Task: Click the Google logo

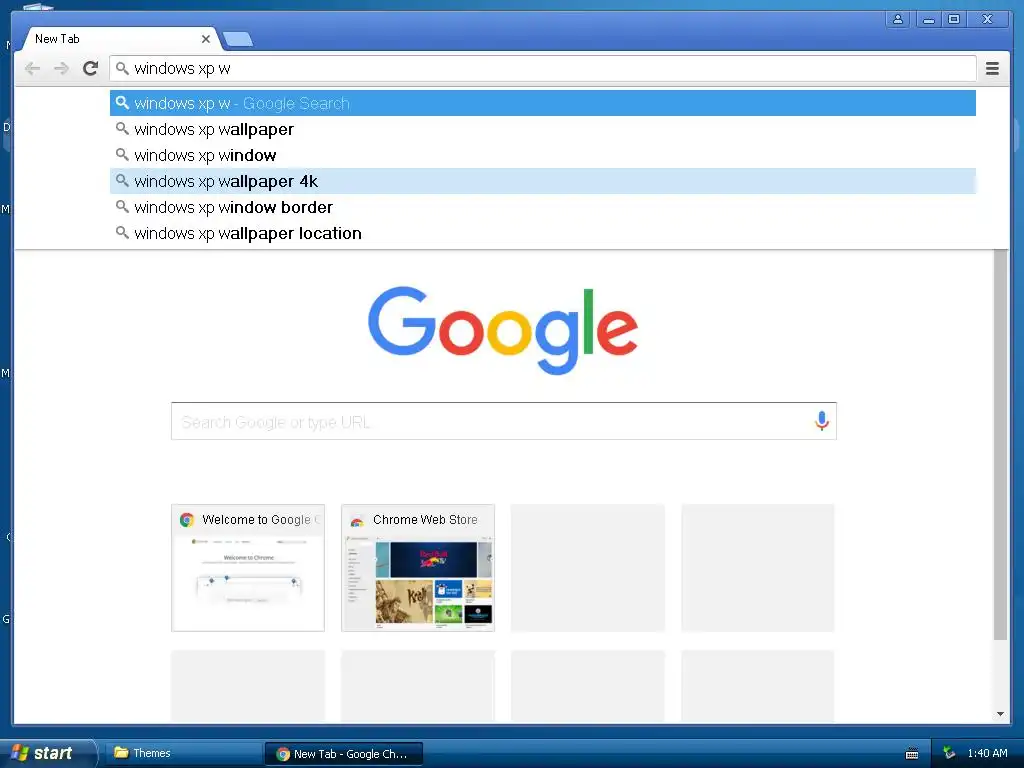Action: point(503,330)
